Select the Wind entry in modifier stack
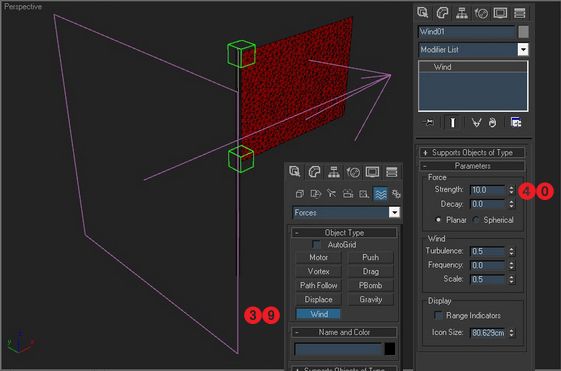Screen dimensions: 561x371 pyautogui.click(x=473, y=67)
